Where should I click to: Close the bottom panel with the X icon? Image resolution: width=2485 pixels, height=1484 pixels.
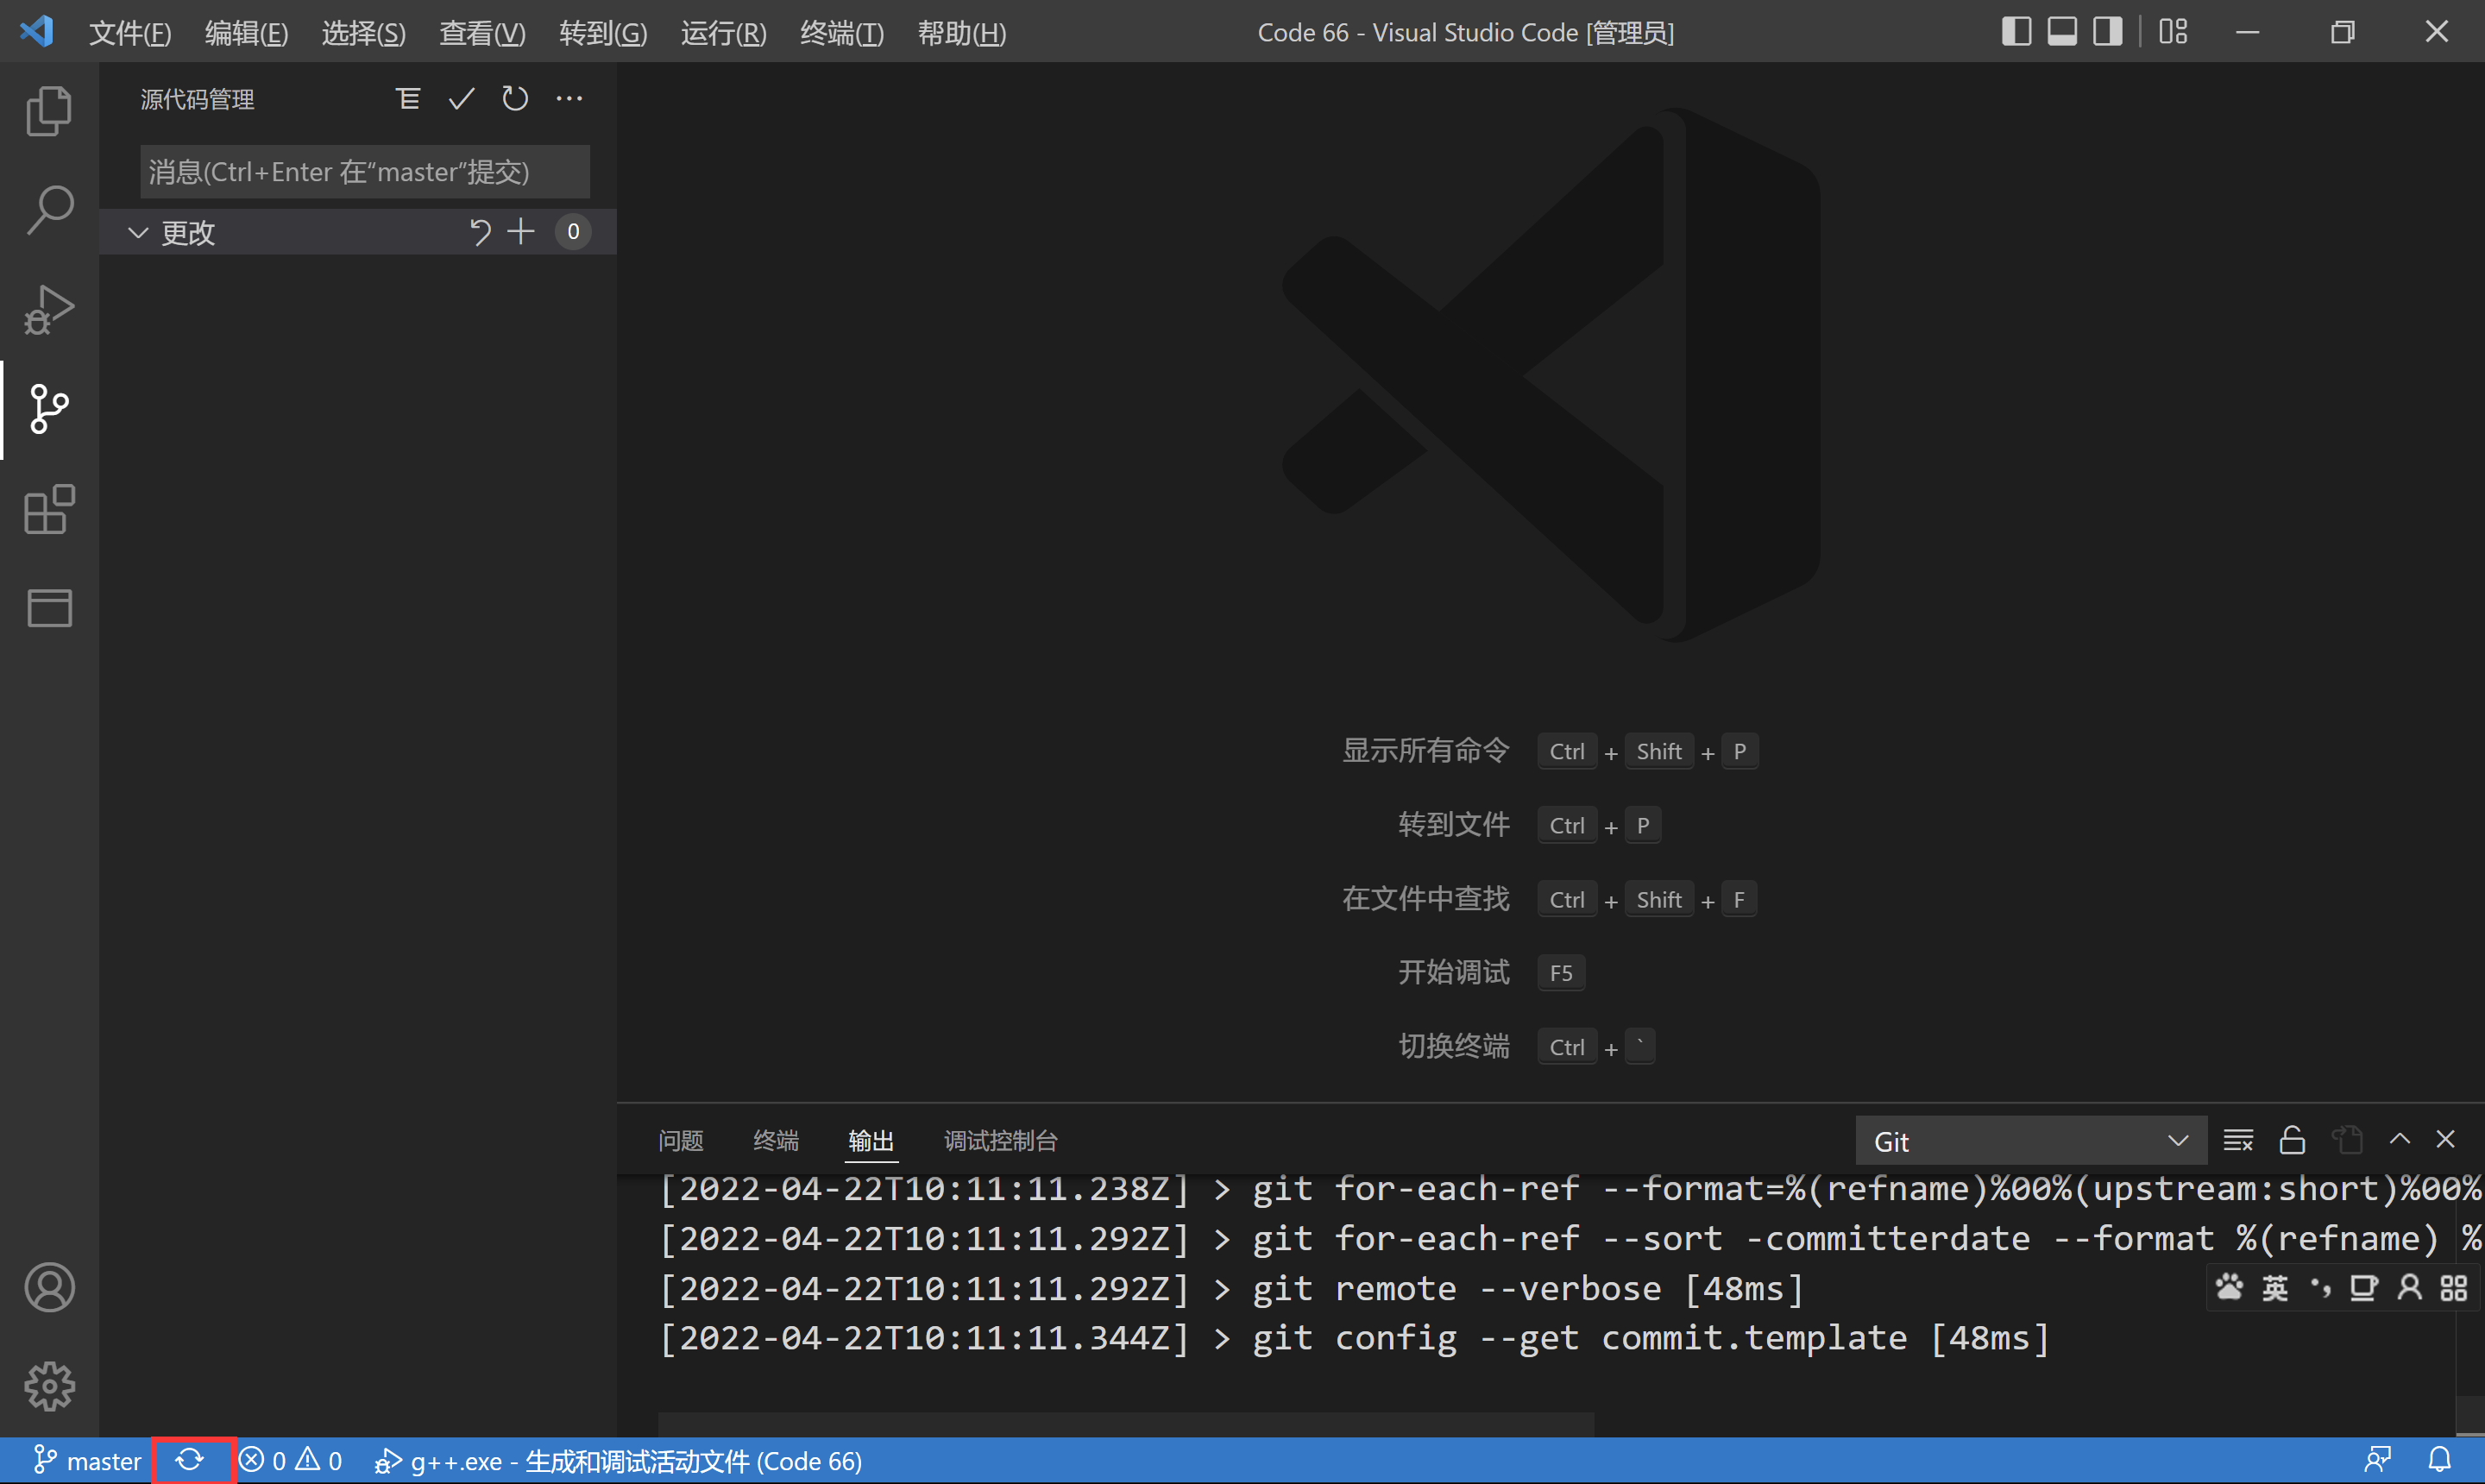(x=2445, y=1140)
